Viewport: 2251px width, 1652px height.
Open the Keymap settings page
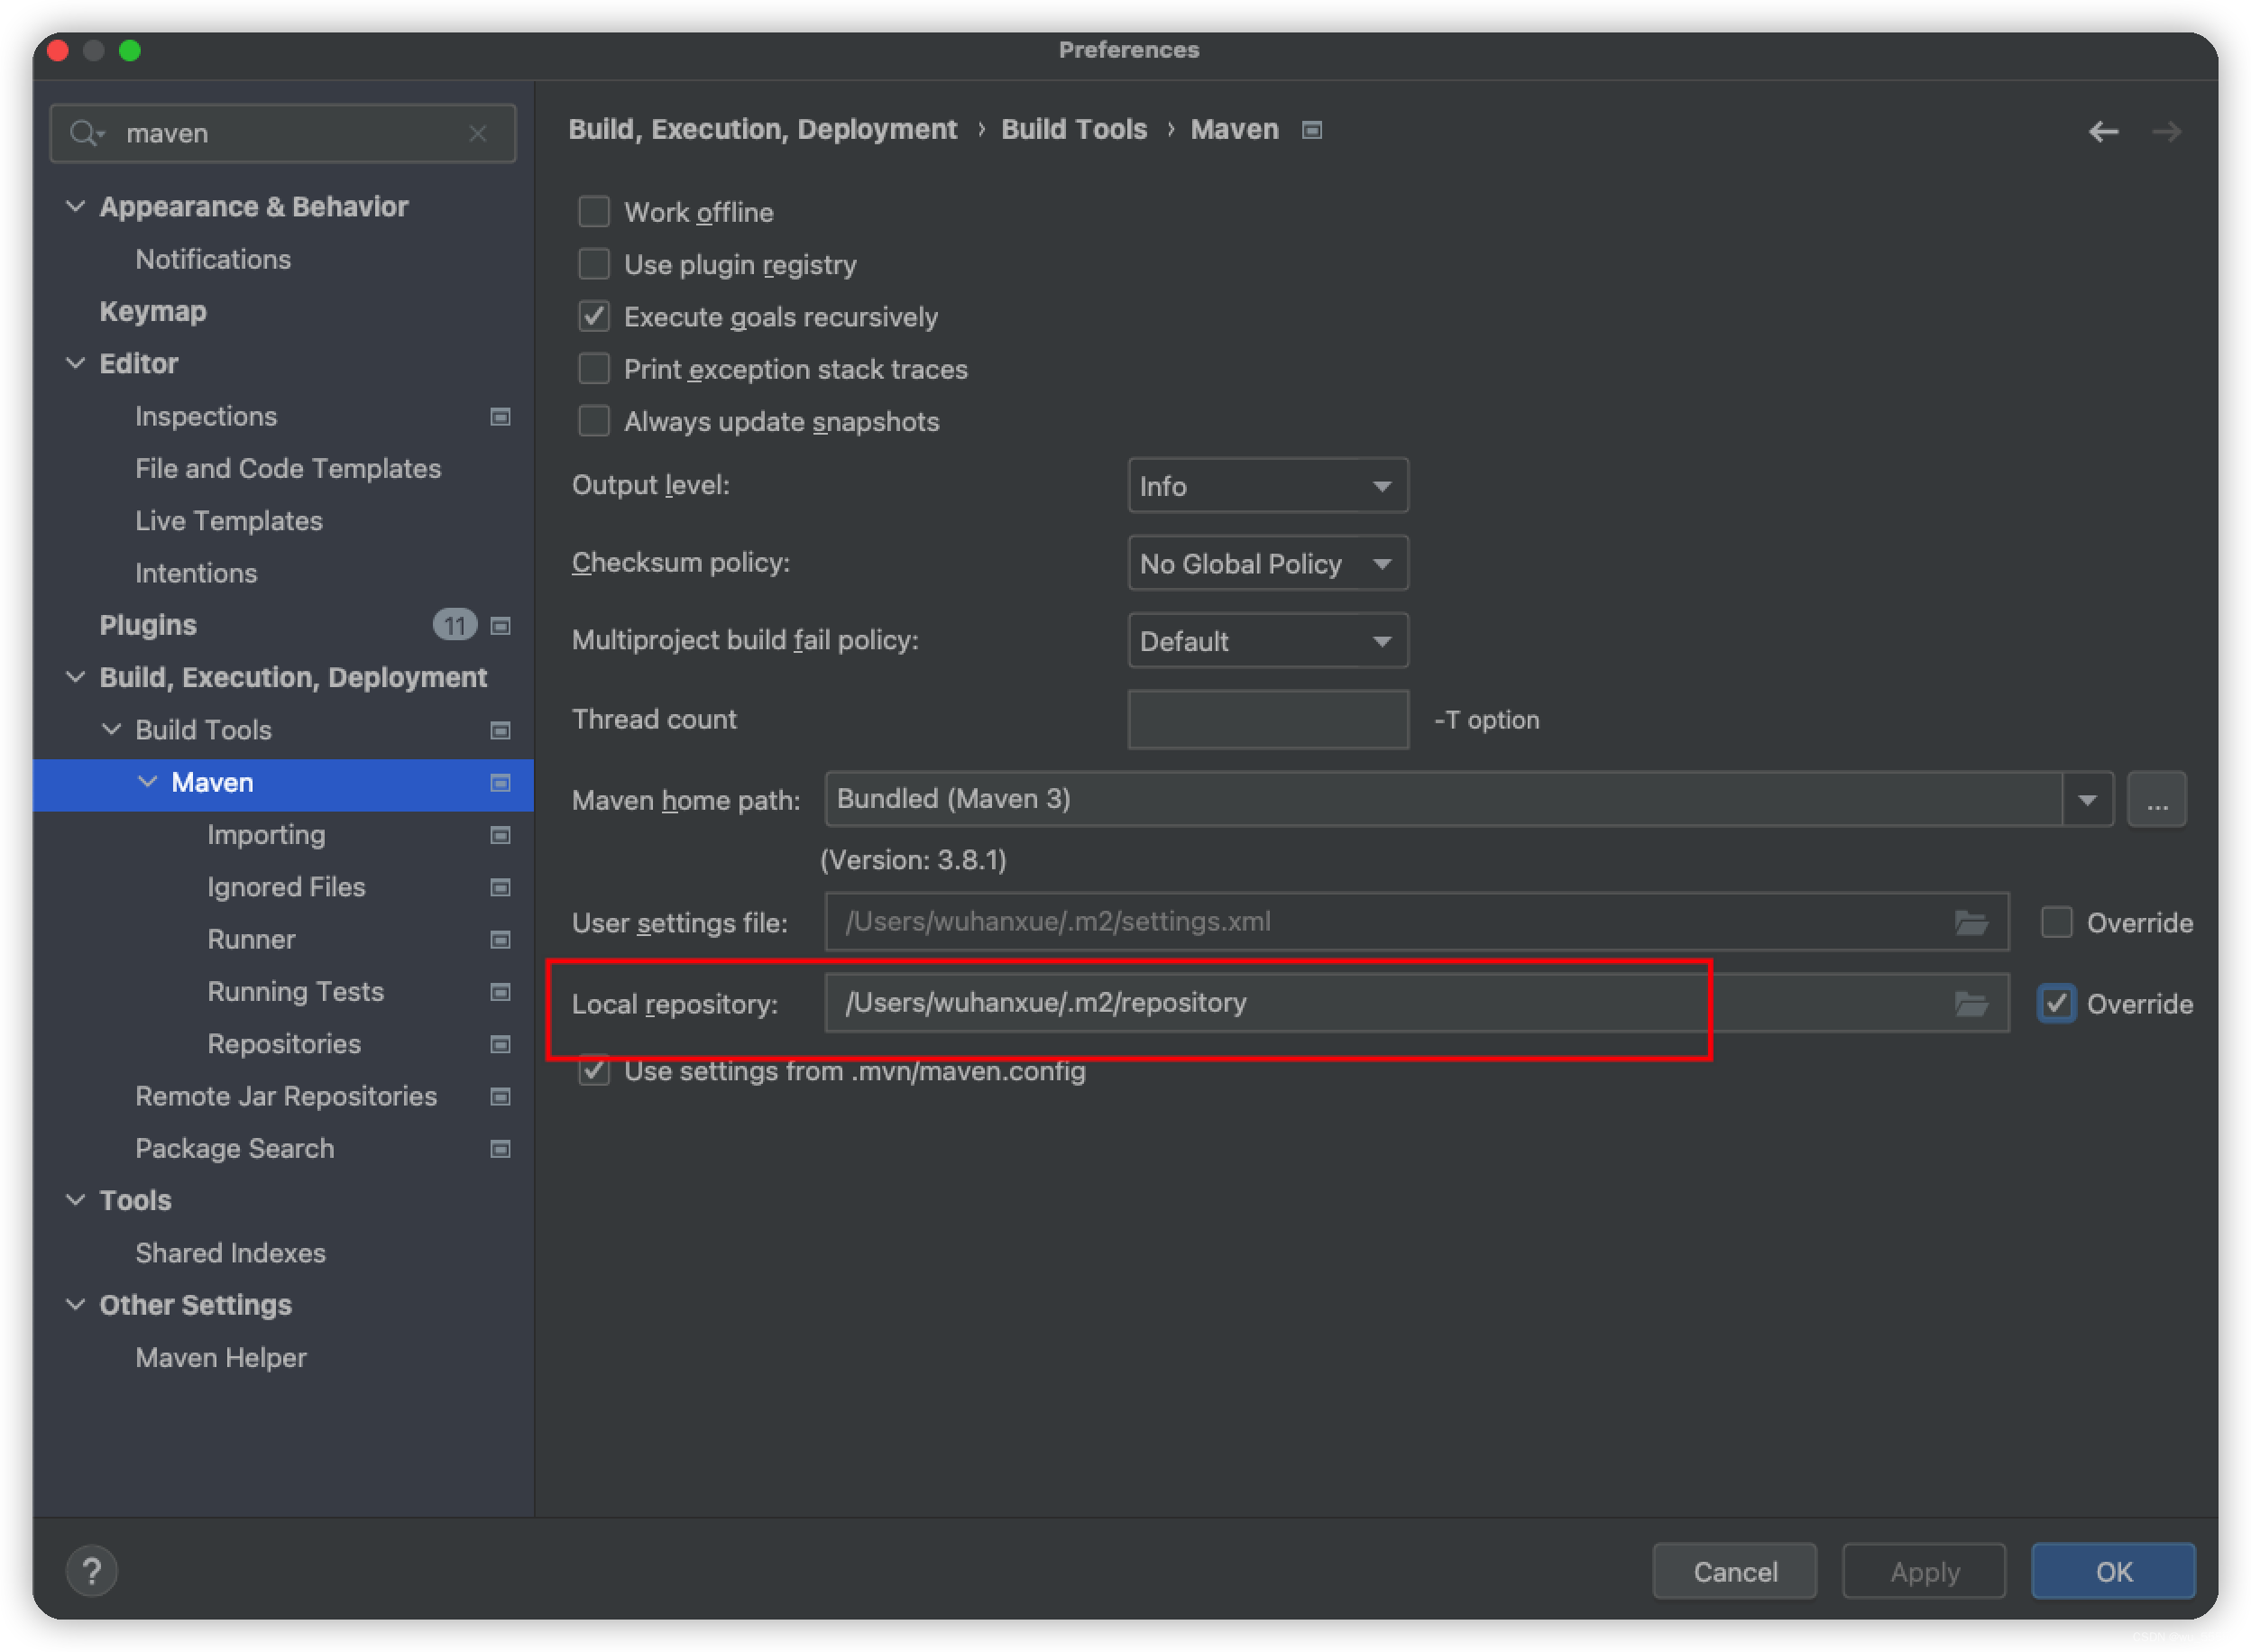tap(153, 311)
